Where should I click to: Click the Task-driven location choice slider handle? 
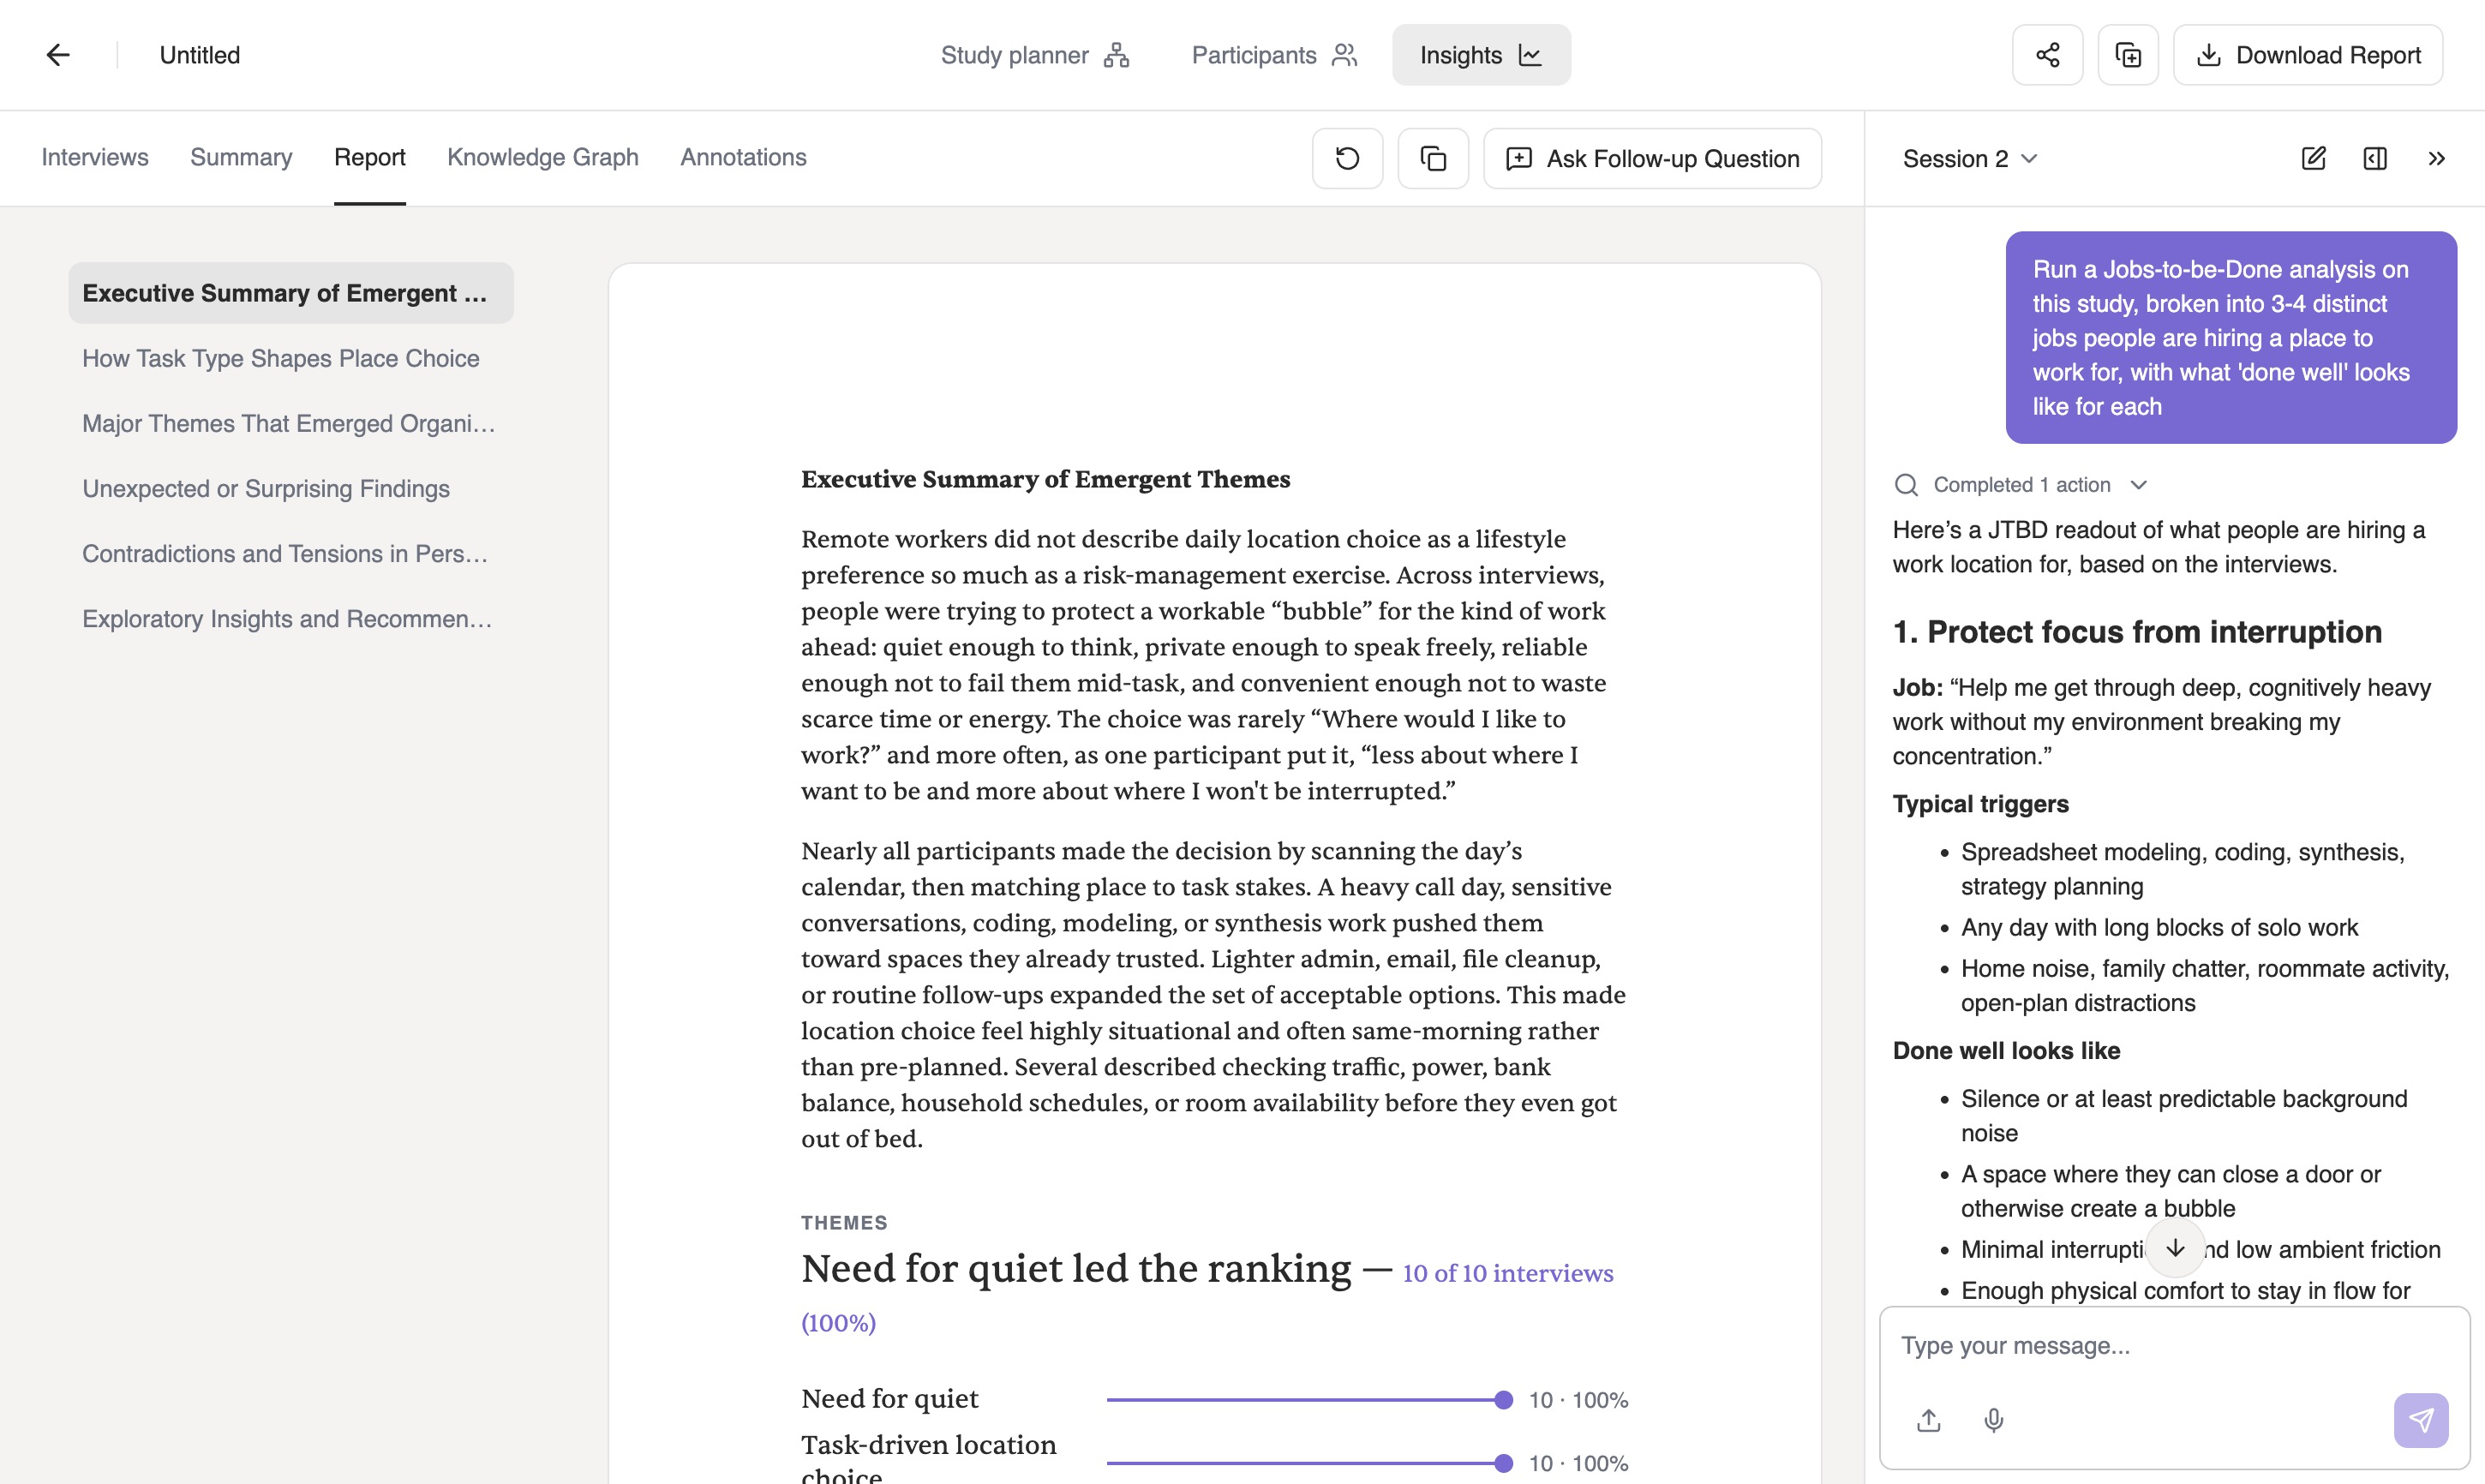(1503, 1463)
